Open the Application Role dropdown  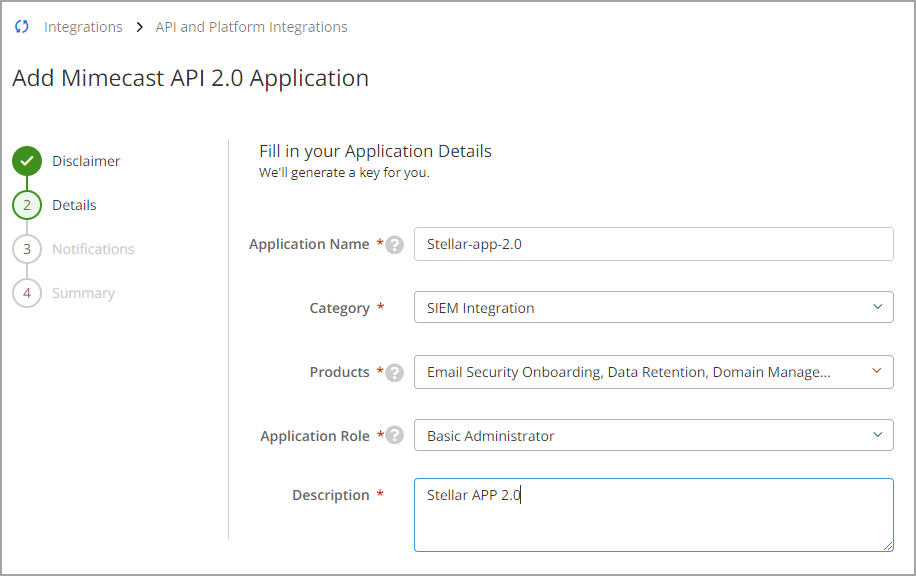653,436
